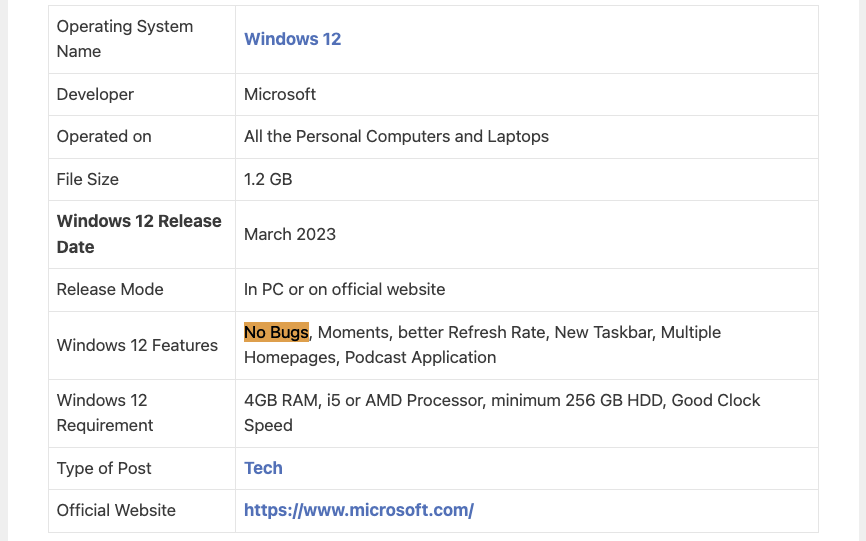Click the 4GB RAM requirement text
Screen dimensions: 866x541
click(282, 400)
